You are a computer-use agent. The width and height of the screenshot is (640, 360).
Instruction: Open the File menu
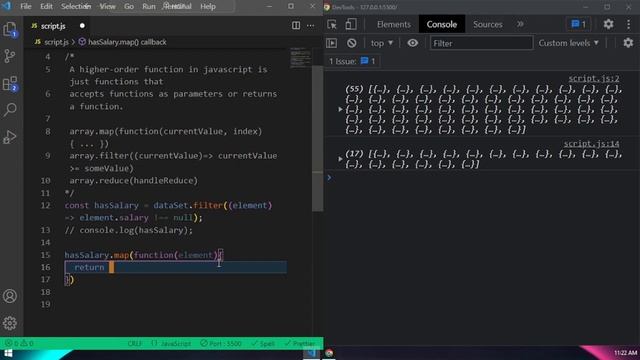pyautogui.click(x=25, y=7)
